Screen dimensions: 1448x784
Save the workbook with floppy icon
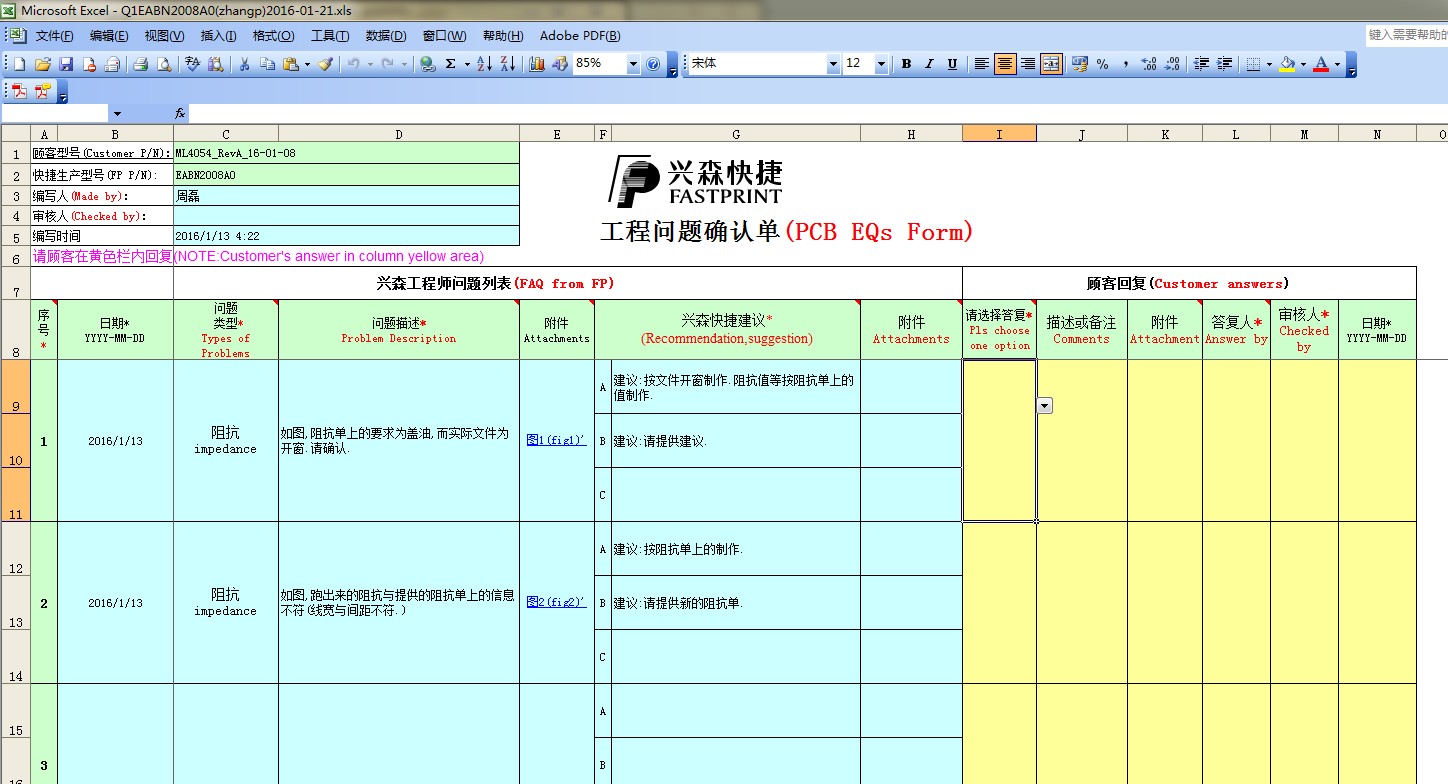click(65, 64)
